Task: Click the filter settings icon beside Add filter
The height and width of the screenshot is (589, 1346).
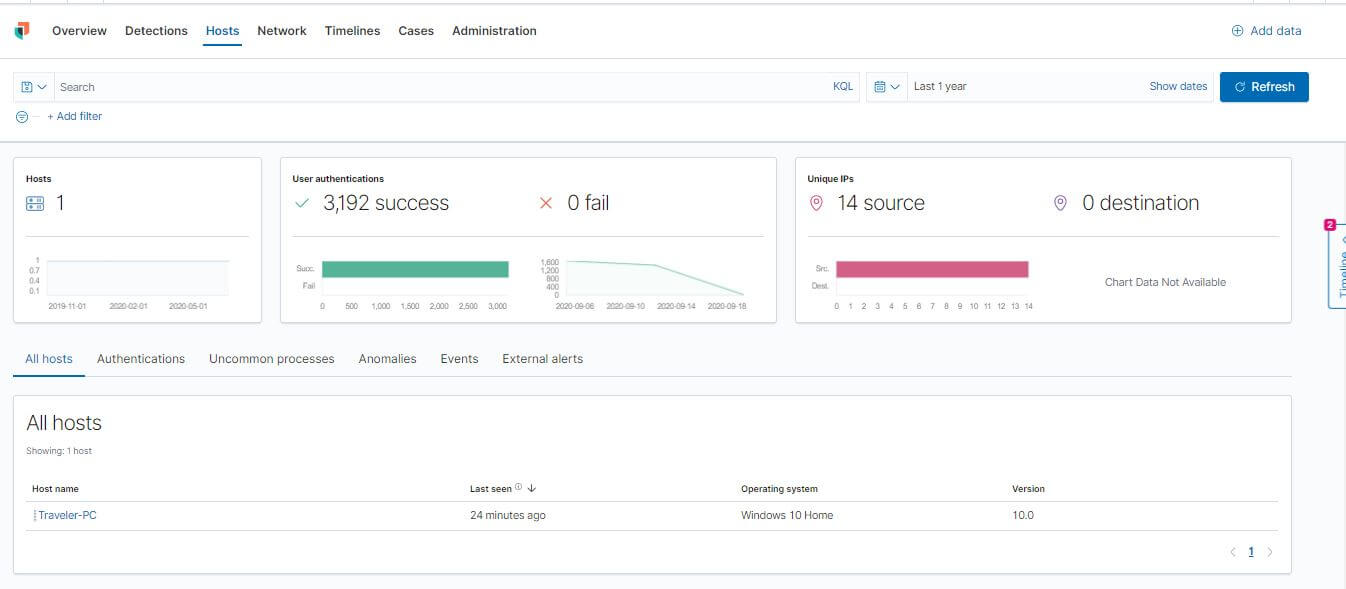Action: click(x=20, y=116)
